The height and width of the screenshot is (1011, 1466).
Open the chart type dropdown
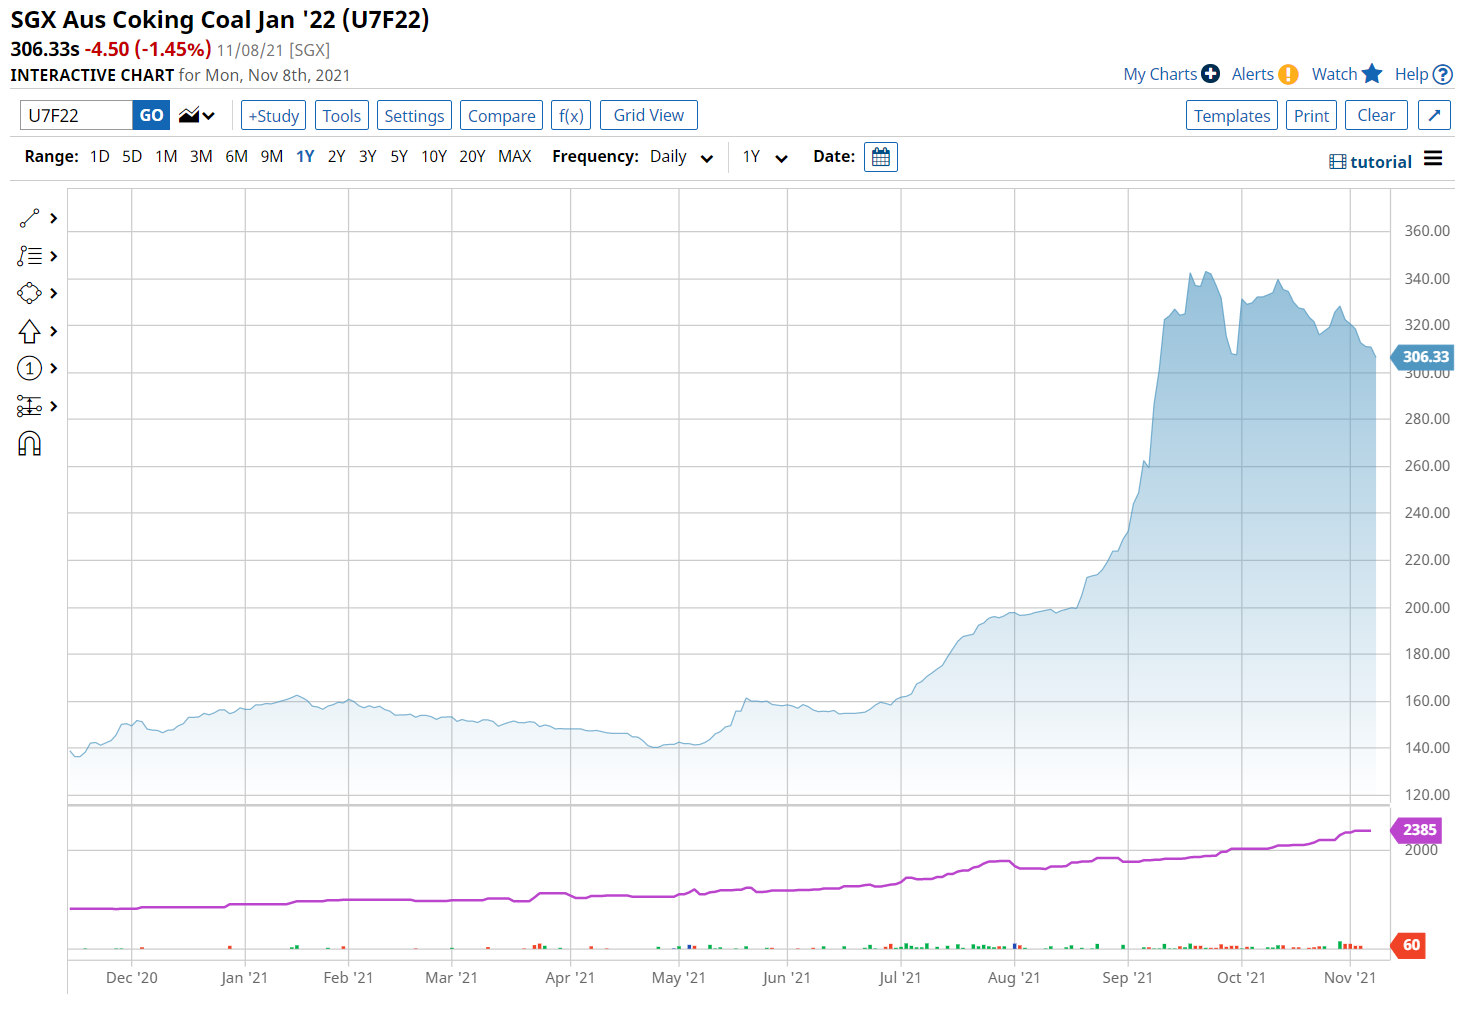[197, 116]
